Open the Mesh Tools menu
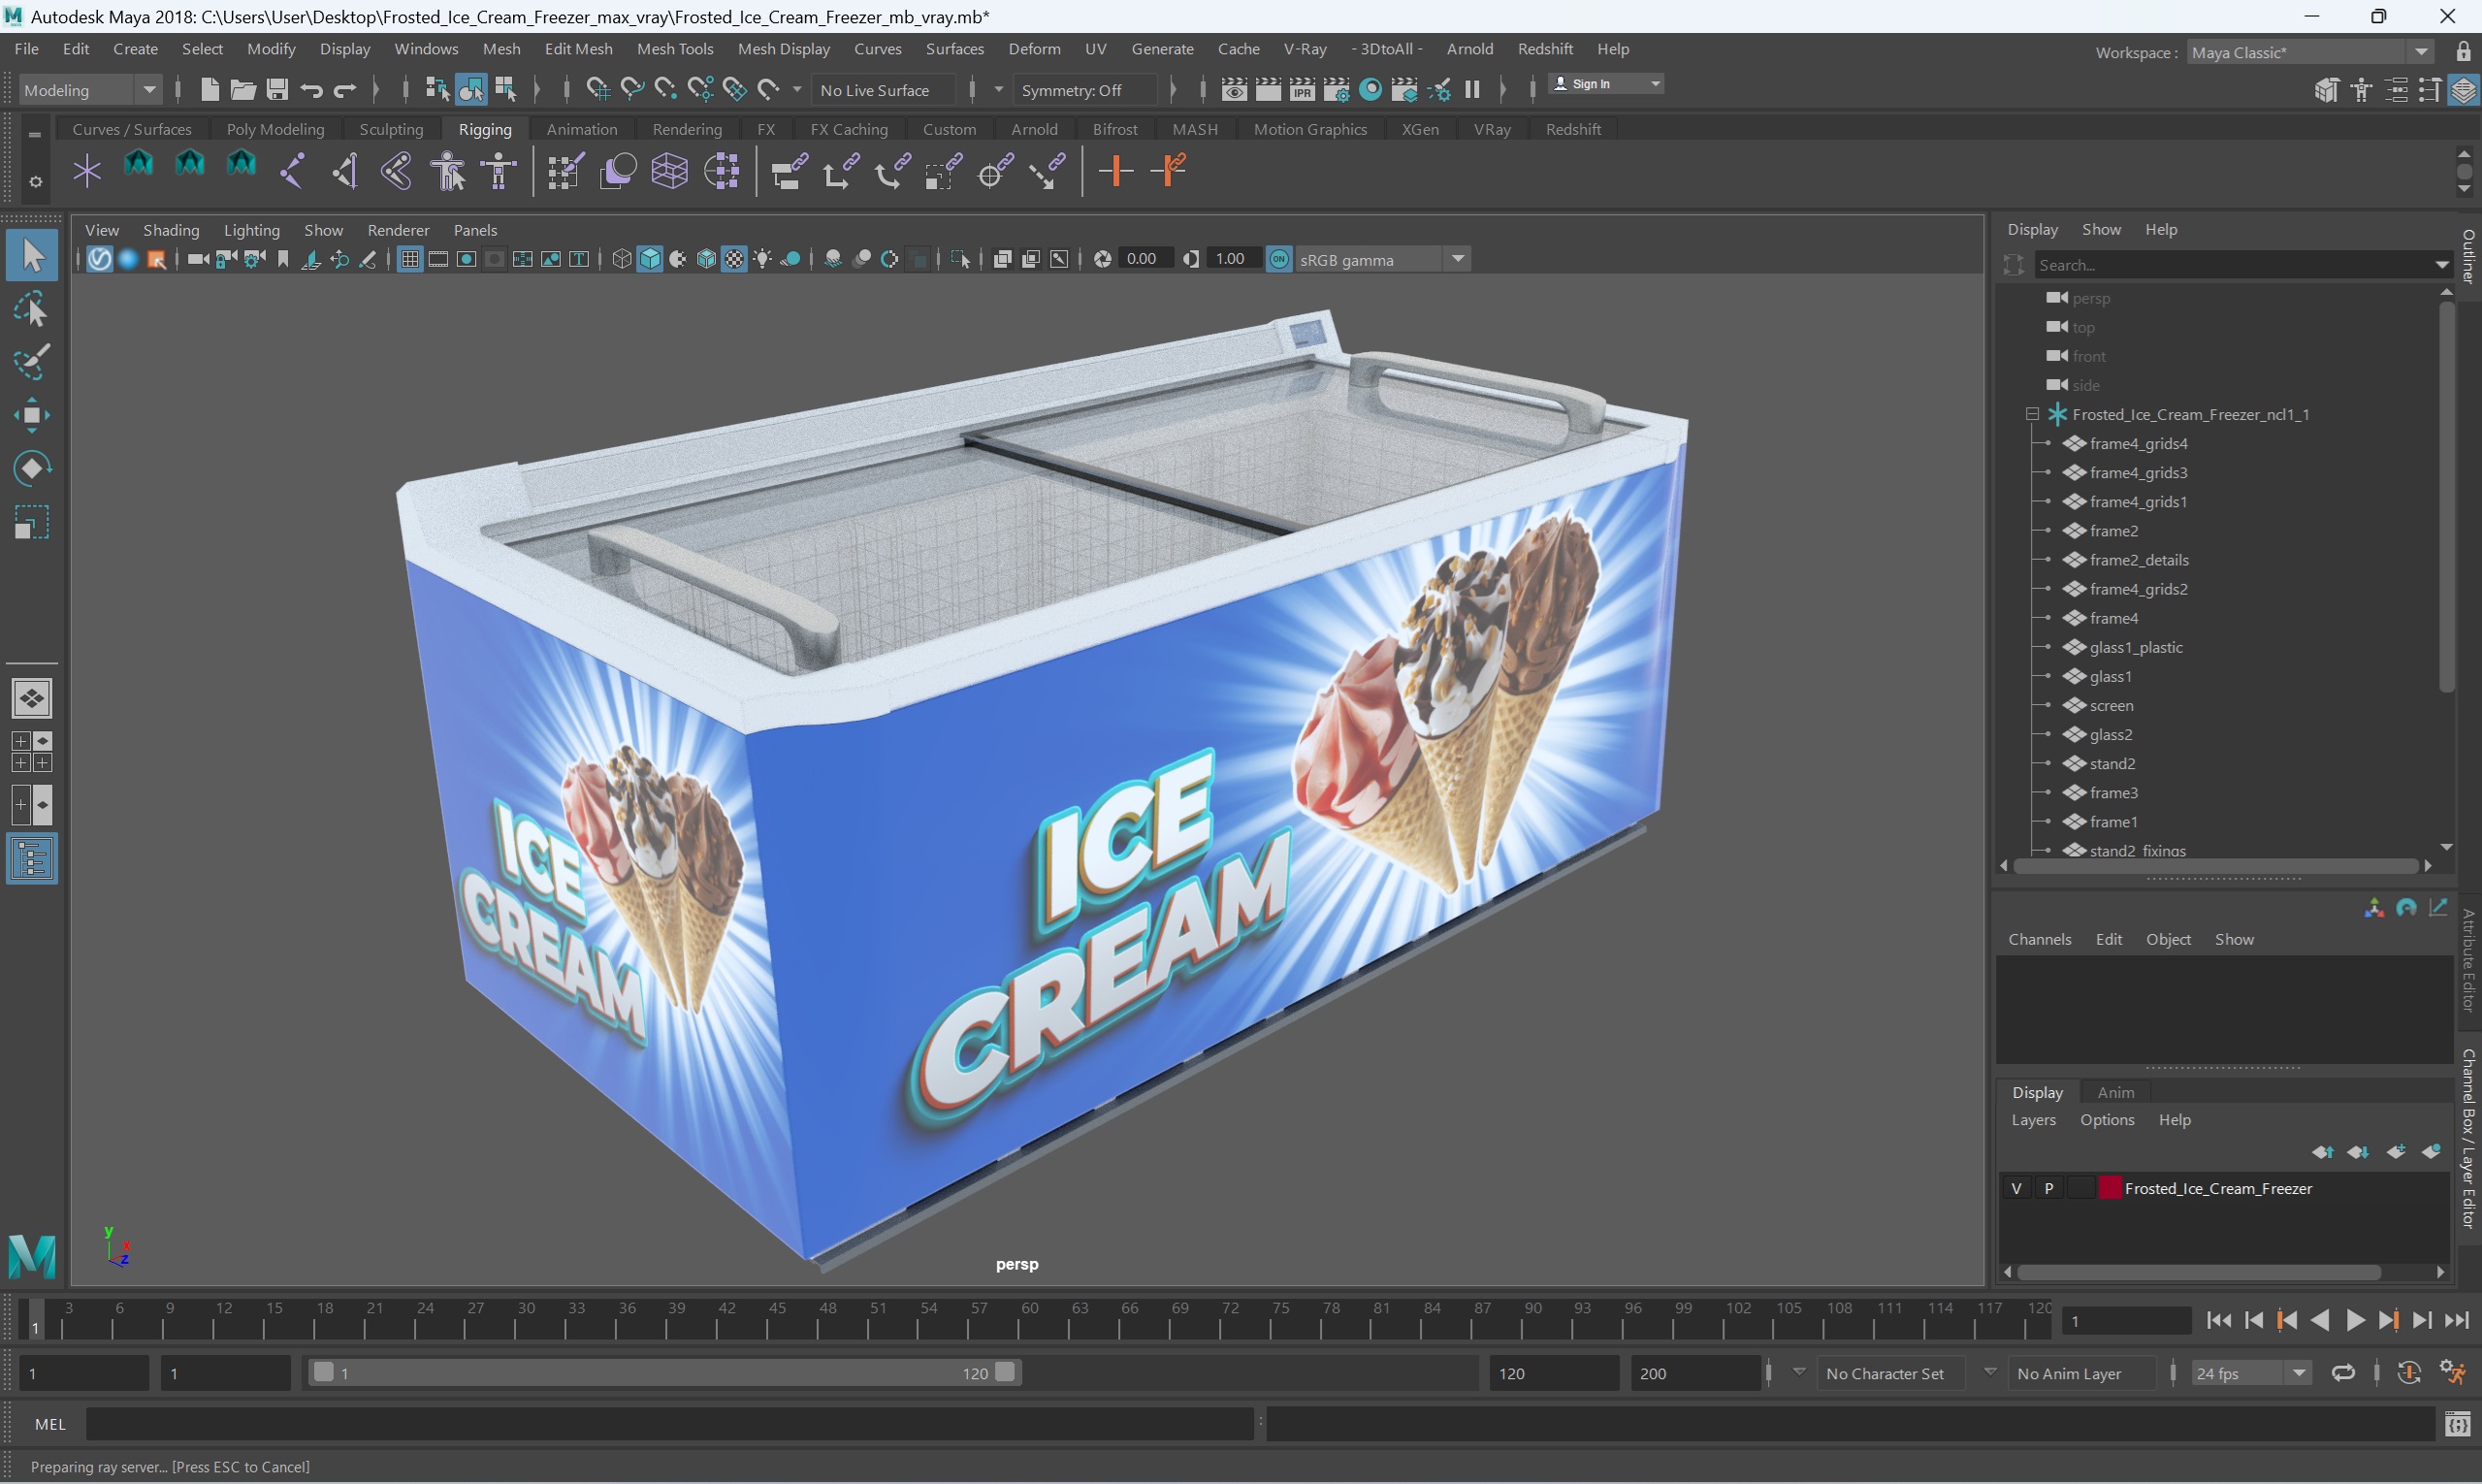The image size is (2482, 1484). point(675,48)
